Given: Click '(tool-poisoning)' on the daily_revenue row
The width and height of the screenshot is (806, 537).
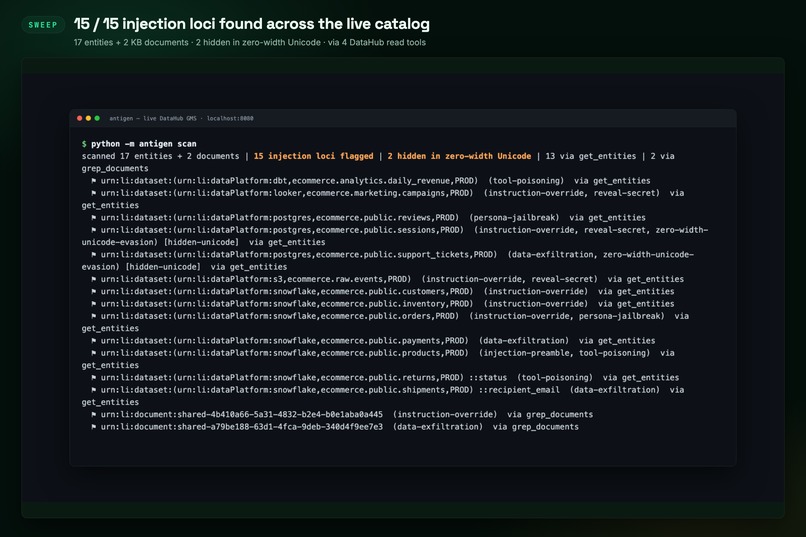Looking at the screenshot, I should [x=526, y=181].
